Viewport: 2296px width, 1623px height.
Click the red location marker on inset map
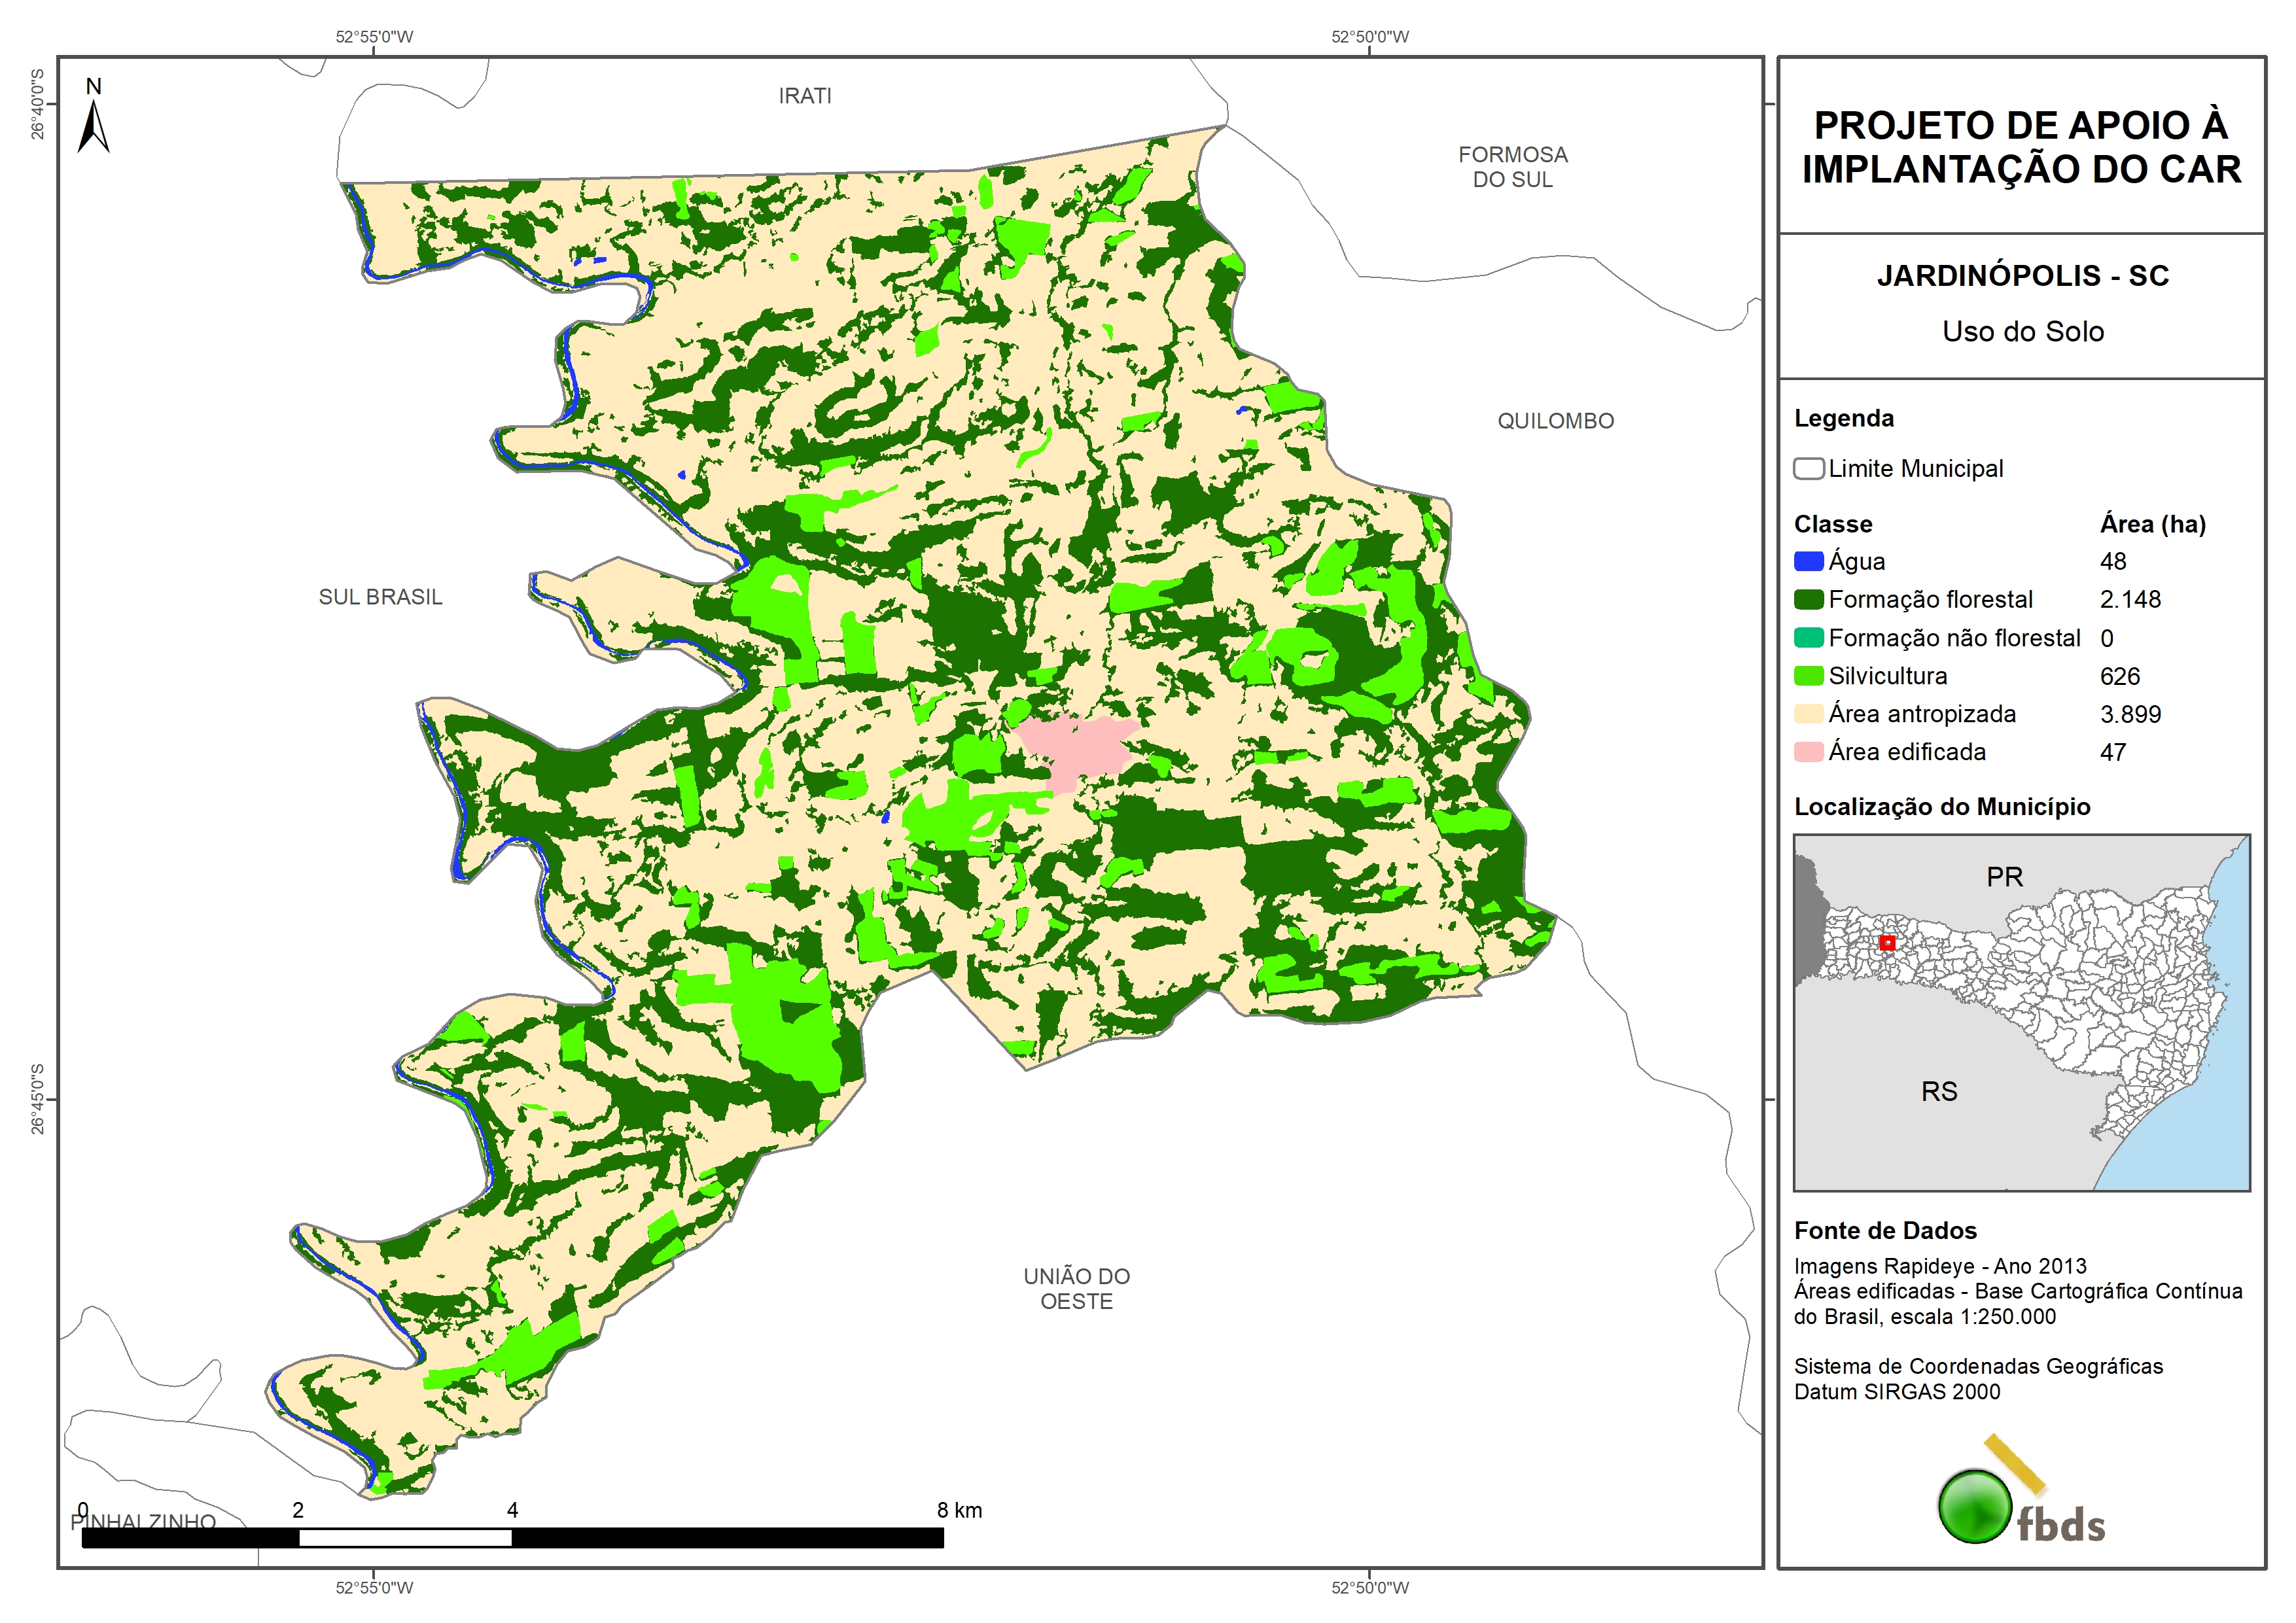pyautogui.click(x=1887, y=943)
